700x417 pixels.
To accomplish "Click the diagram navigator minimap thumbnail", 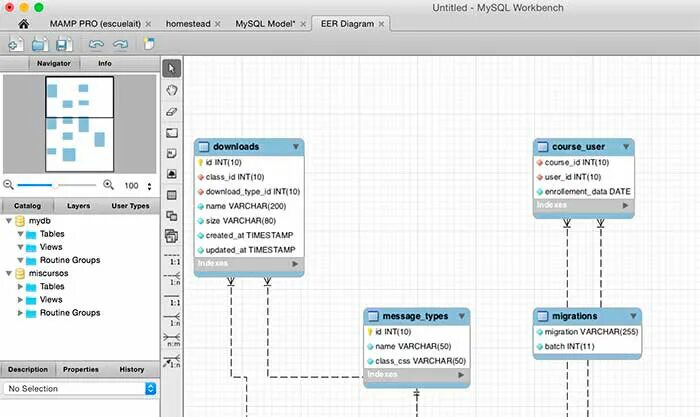I will coord(79,124).
